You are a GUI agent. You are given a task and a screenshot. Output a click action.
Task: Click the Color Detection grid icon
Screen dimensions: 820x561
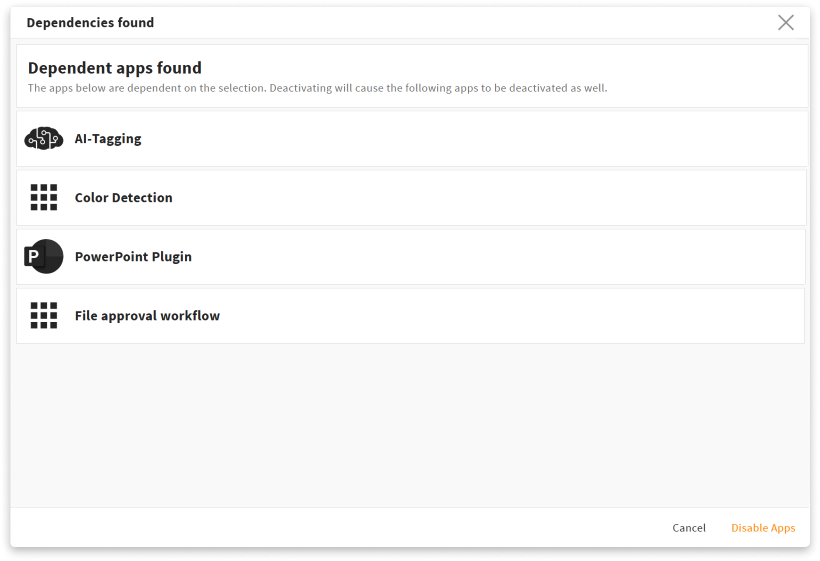click(x=44, y=198)
